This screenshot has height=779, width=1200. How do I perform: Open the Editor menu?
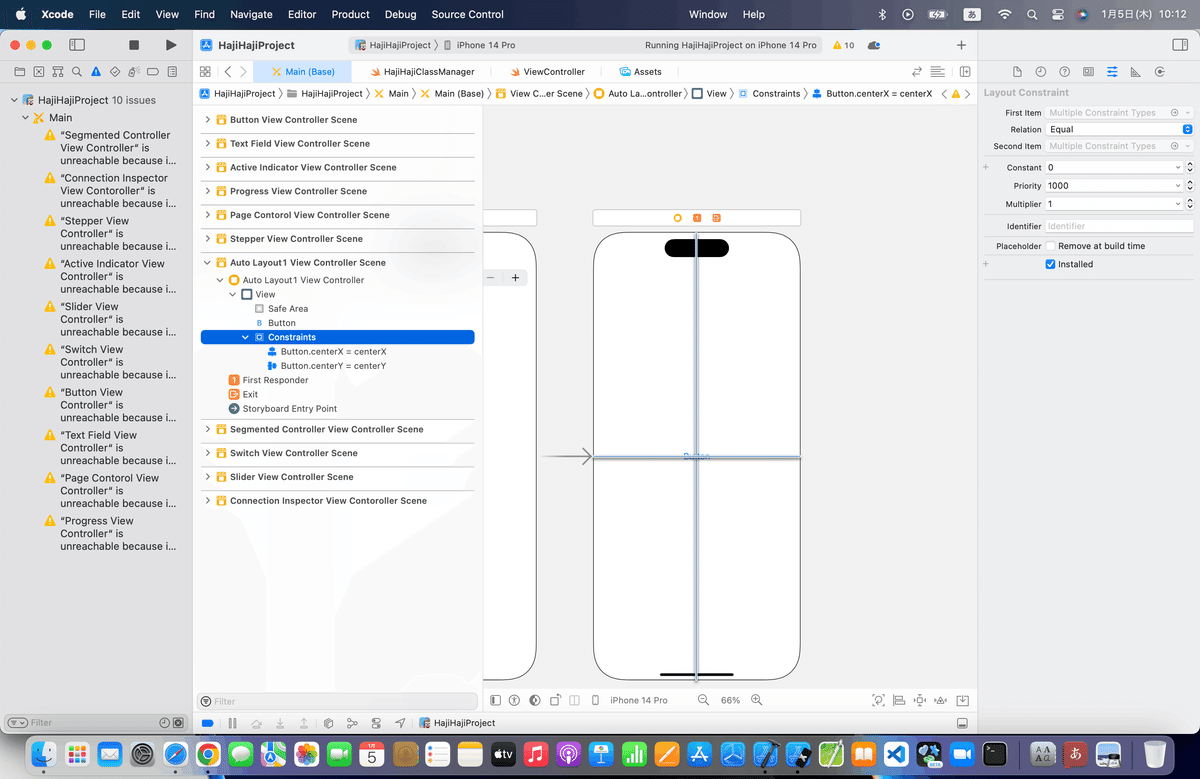click(x=302, y=14)
